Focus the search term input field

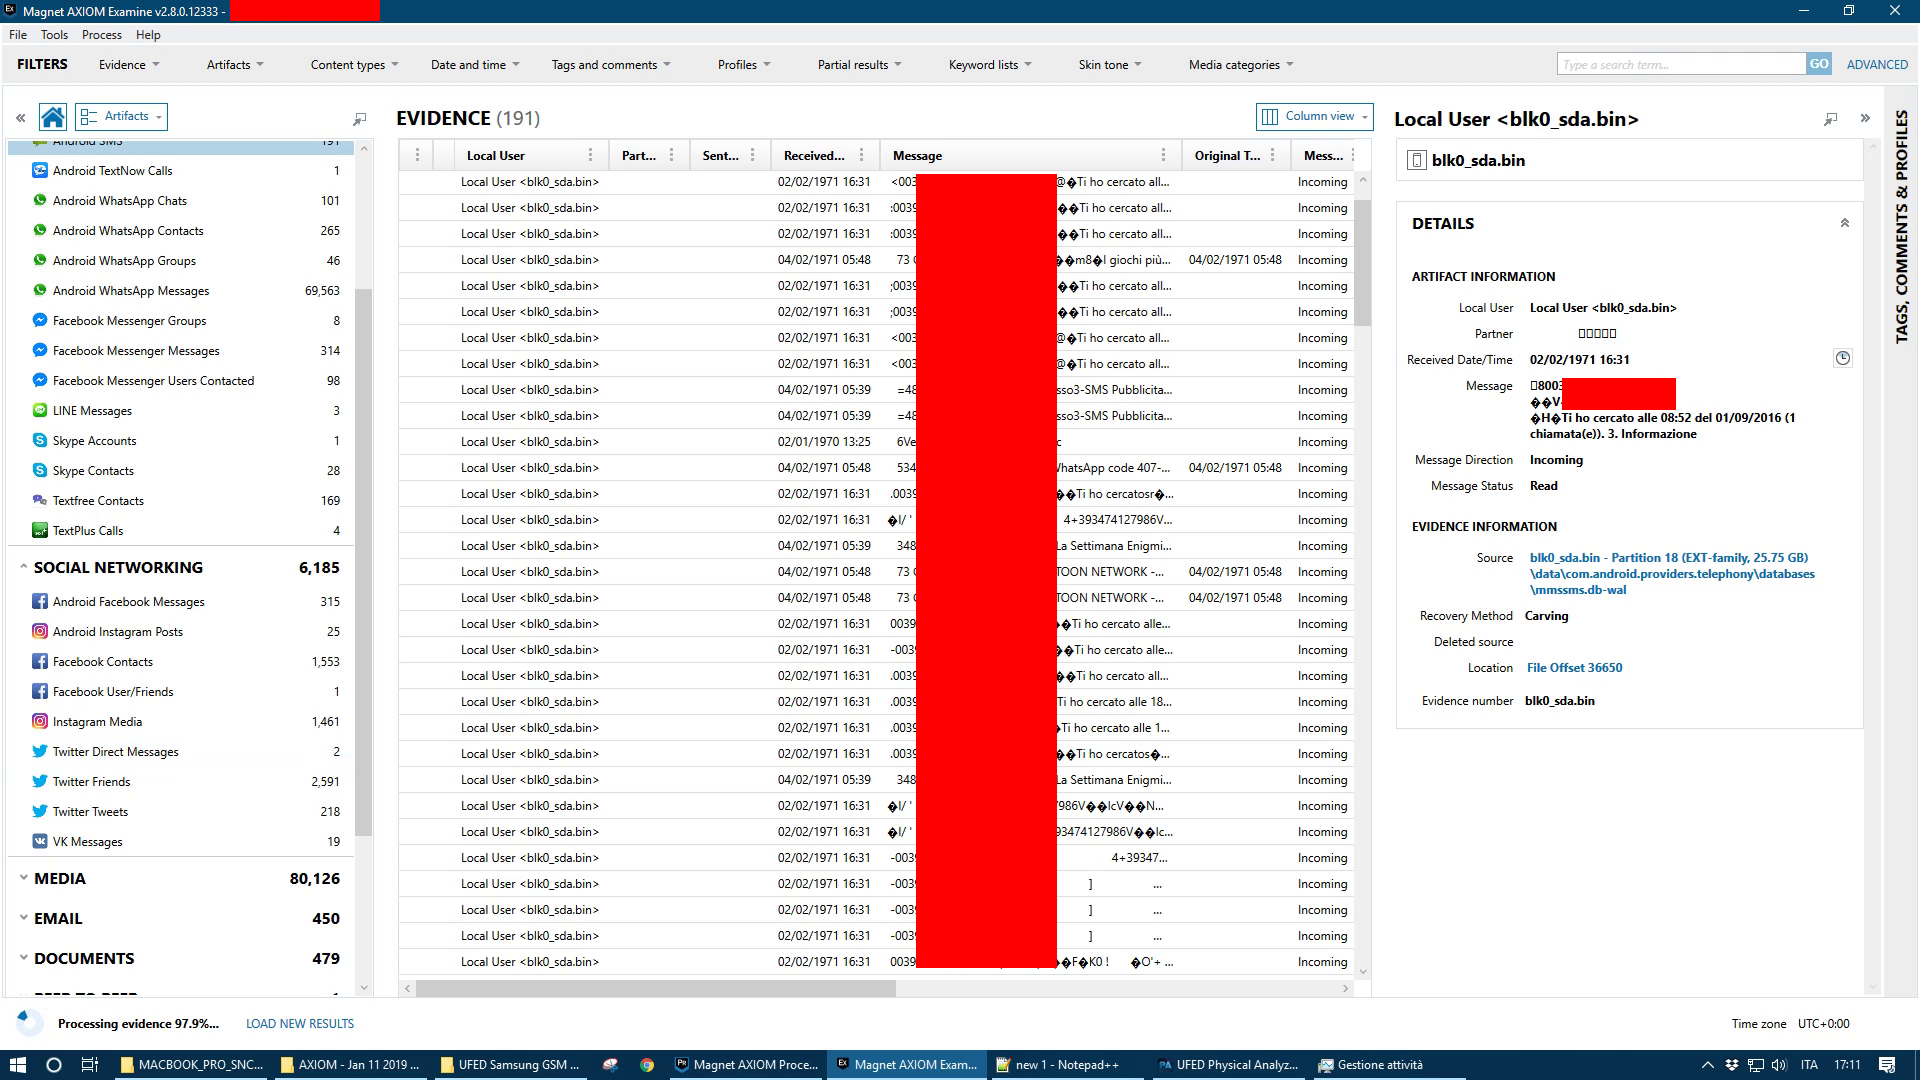coord(1681,64)
